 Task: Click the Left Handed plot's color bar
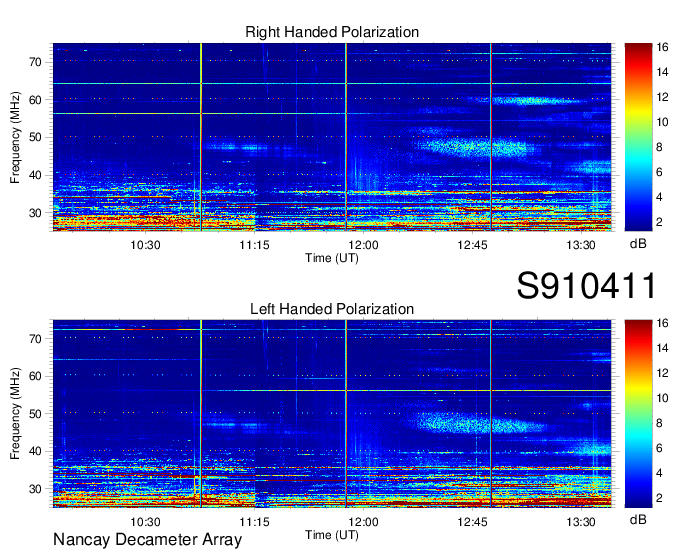click(x=638, y=413)
